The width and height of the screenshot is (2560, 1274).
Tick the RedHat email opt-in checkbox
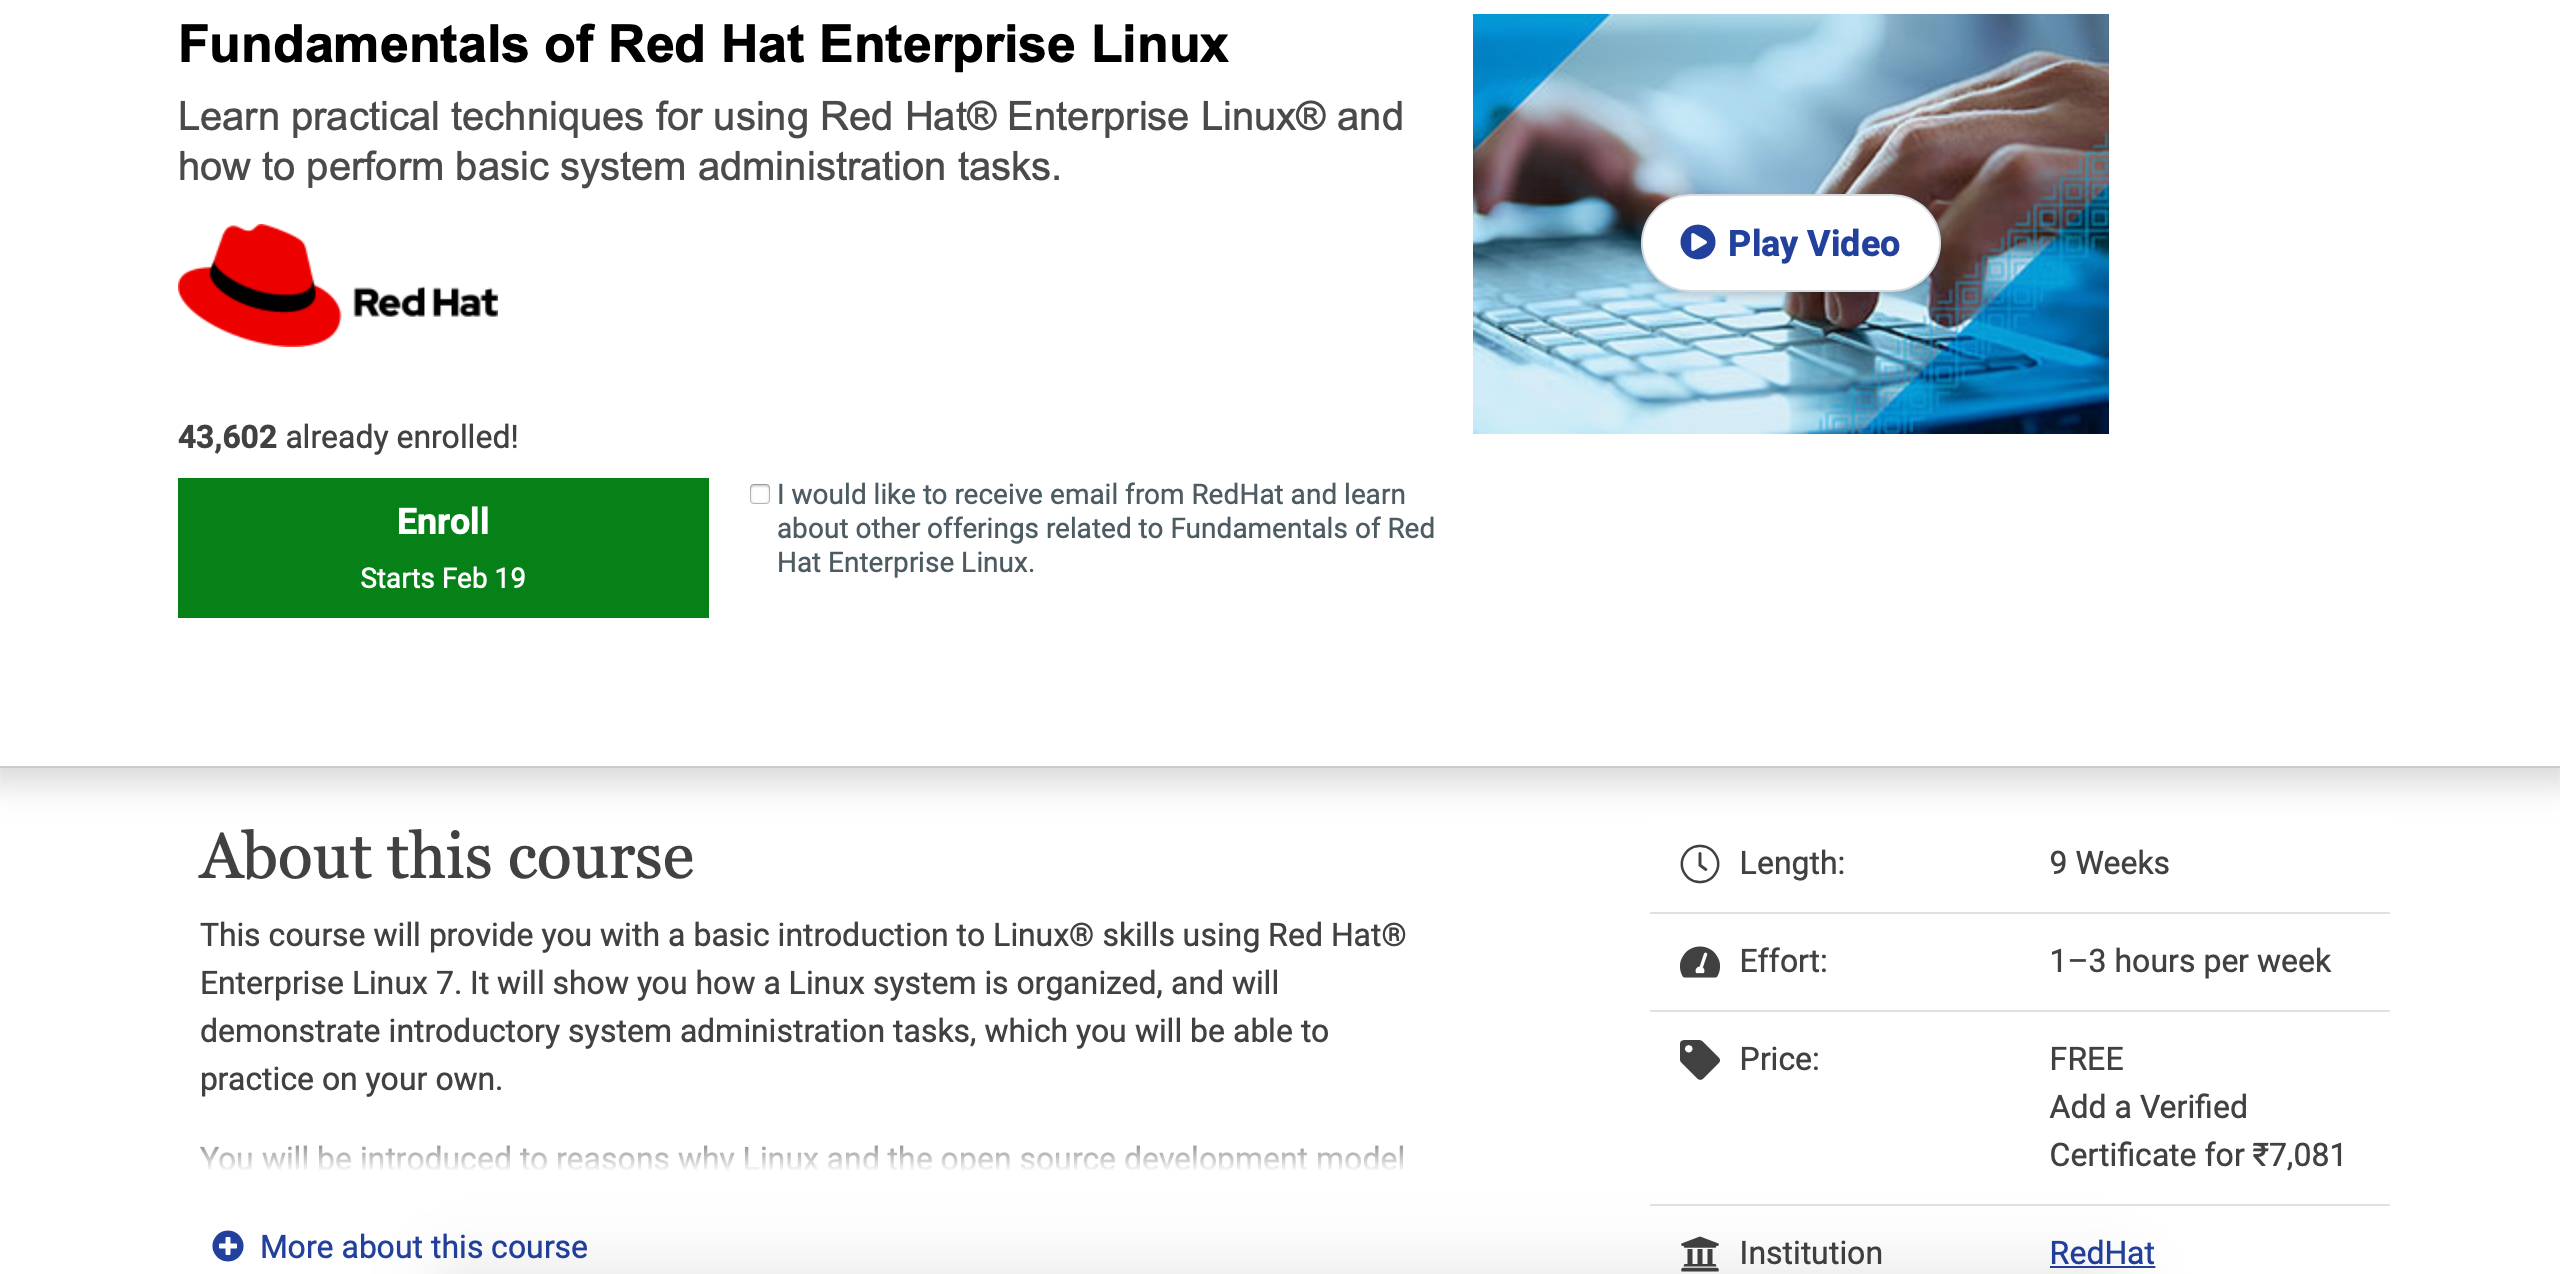coord(760,494)
